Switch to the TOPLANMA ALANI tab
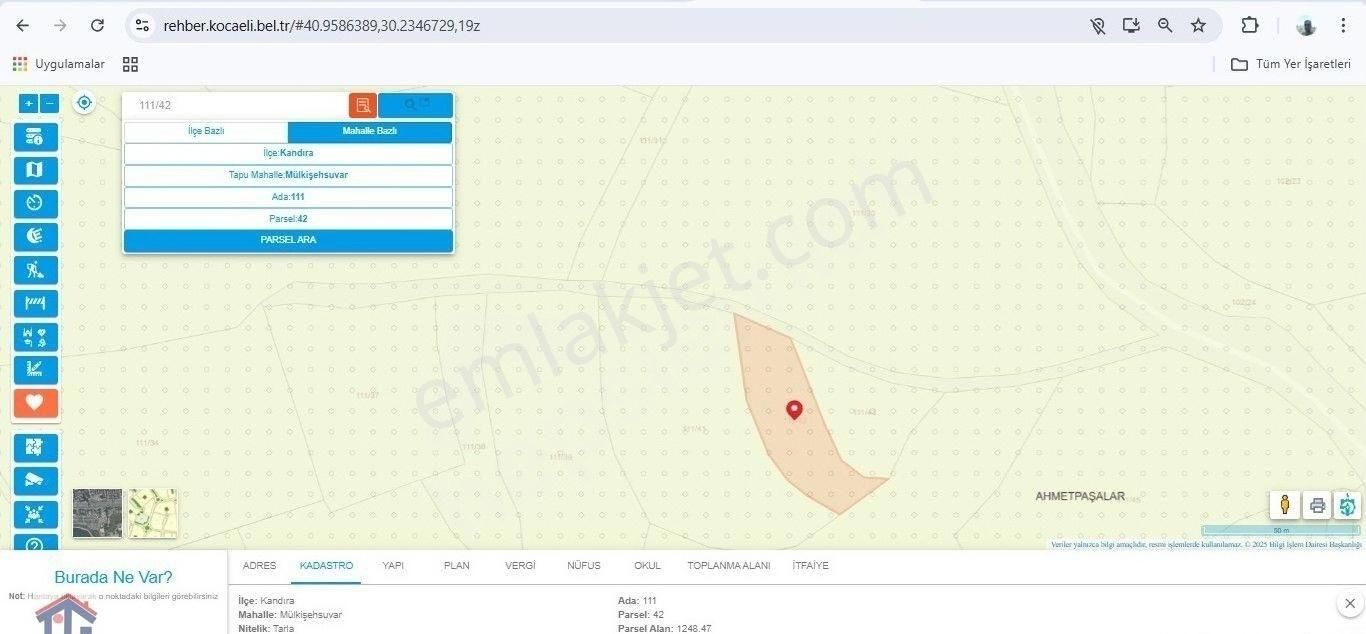Image resolution: width=1366 pixels, height=634 pixels. pyautogui.click(x=729, y=566)
